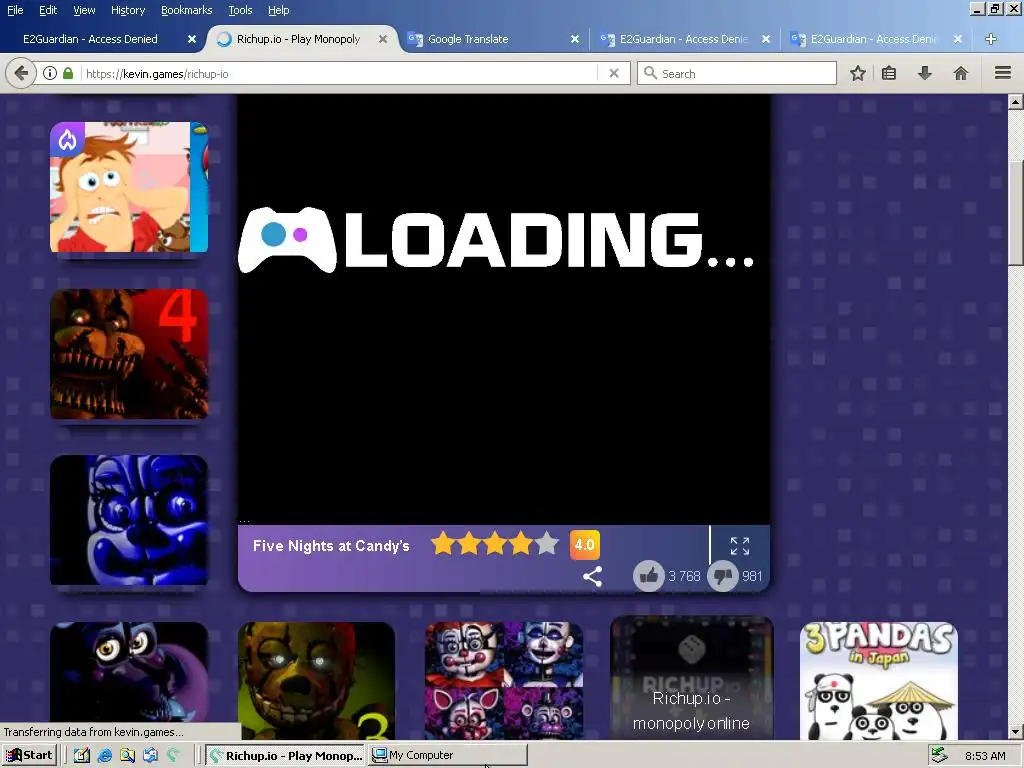Share the game via the share icon
The height and width of the screenshot is (768, 1024).
[592, 576]
